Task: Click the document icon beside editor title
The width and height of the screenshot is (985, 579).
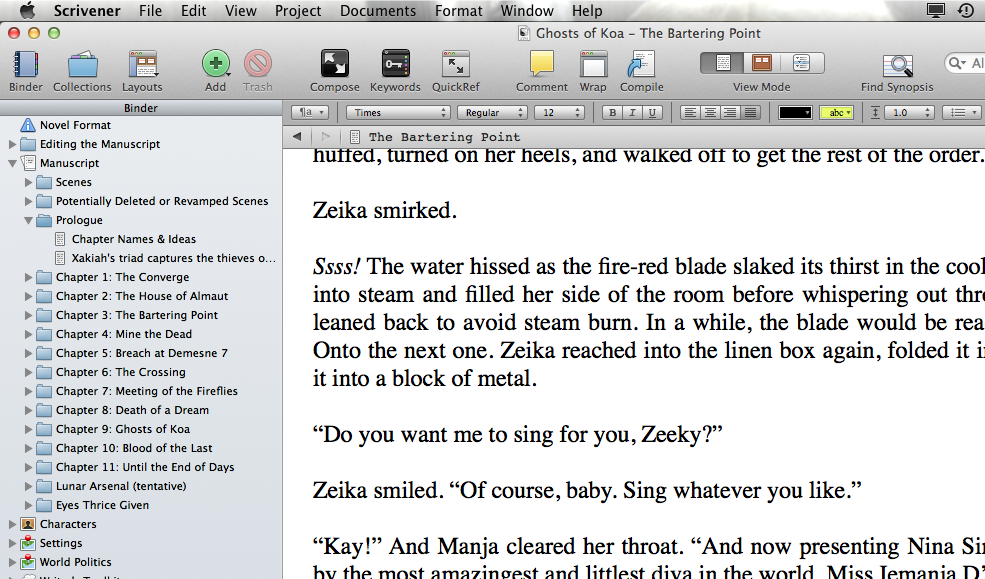Action: point(355,137)
